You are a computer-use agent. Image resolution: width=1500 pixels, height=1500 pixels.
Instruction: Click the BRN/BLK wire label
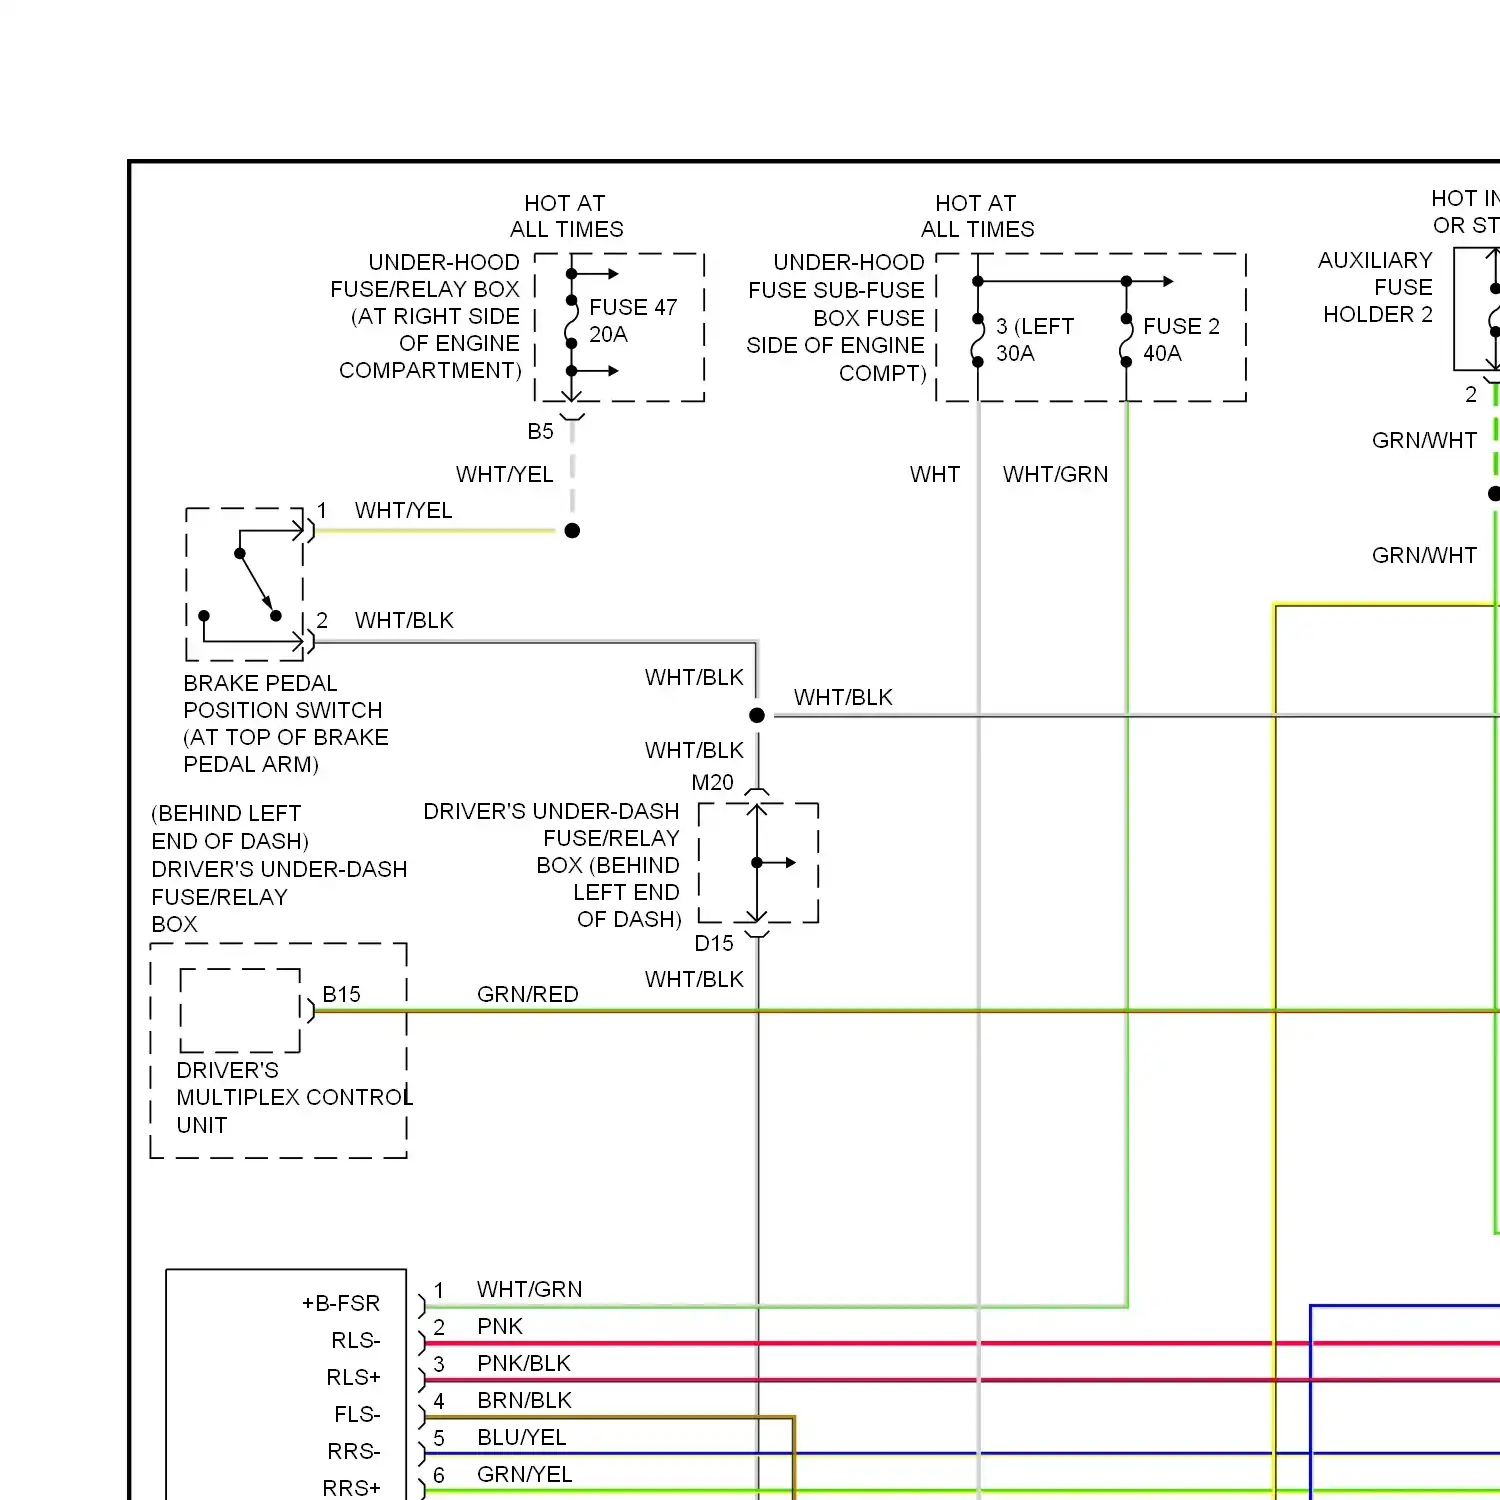524,1400
